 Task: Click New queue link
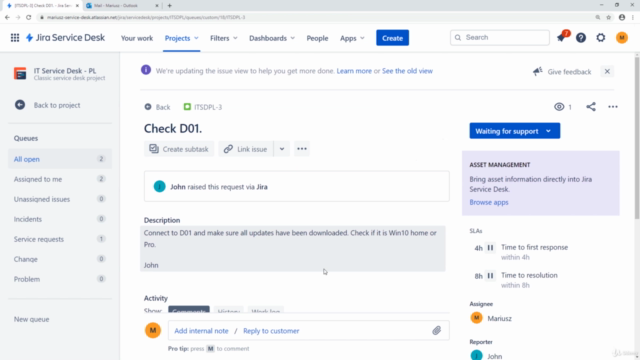(x=31, y=319)
